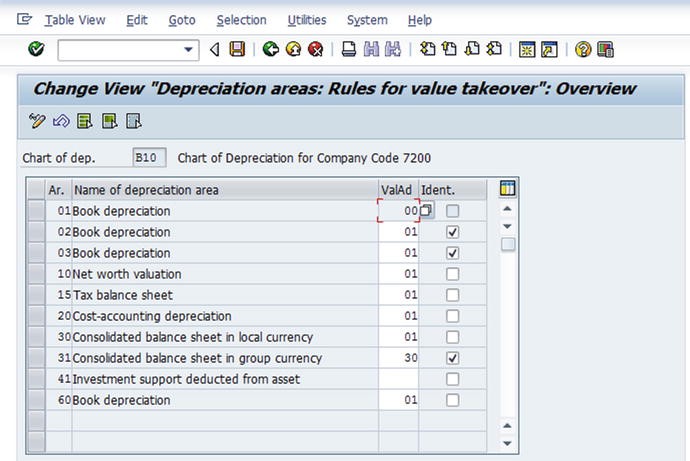Open the Utilities menu
This screenshot has height=461, width=690.
click(307, 20)
